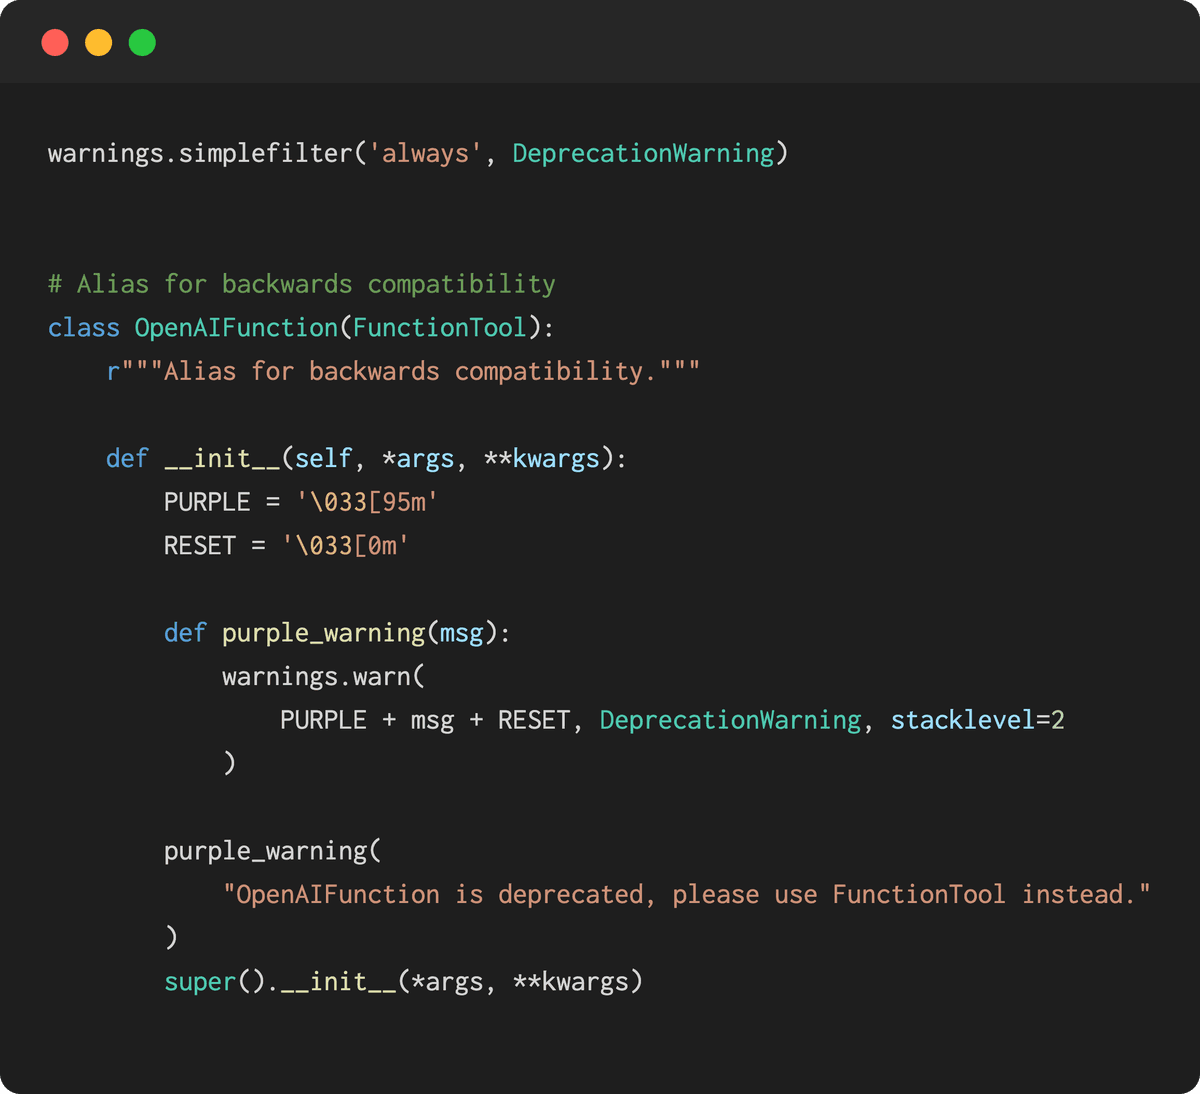The image size is (1200, 1094).
Task: Click the red close window button
Action: (x=55, y=43)
